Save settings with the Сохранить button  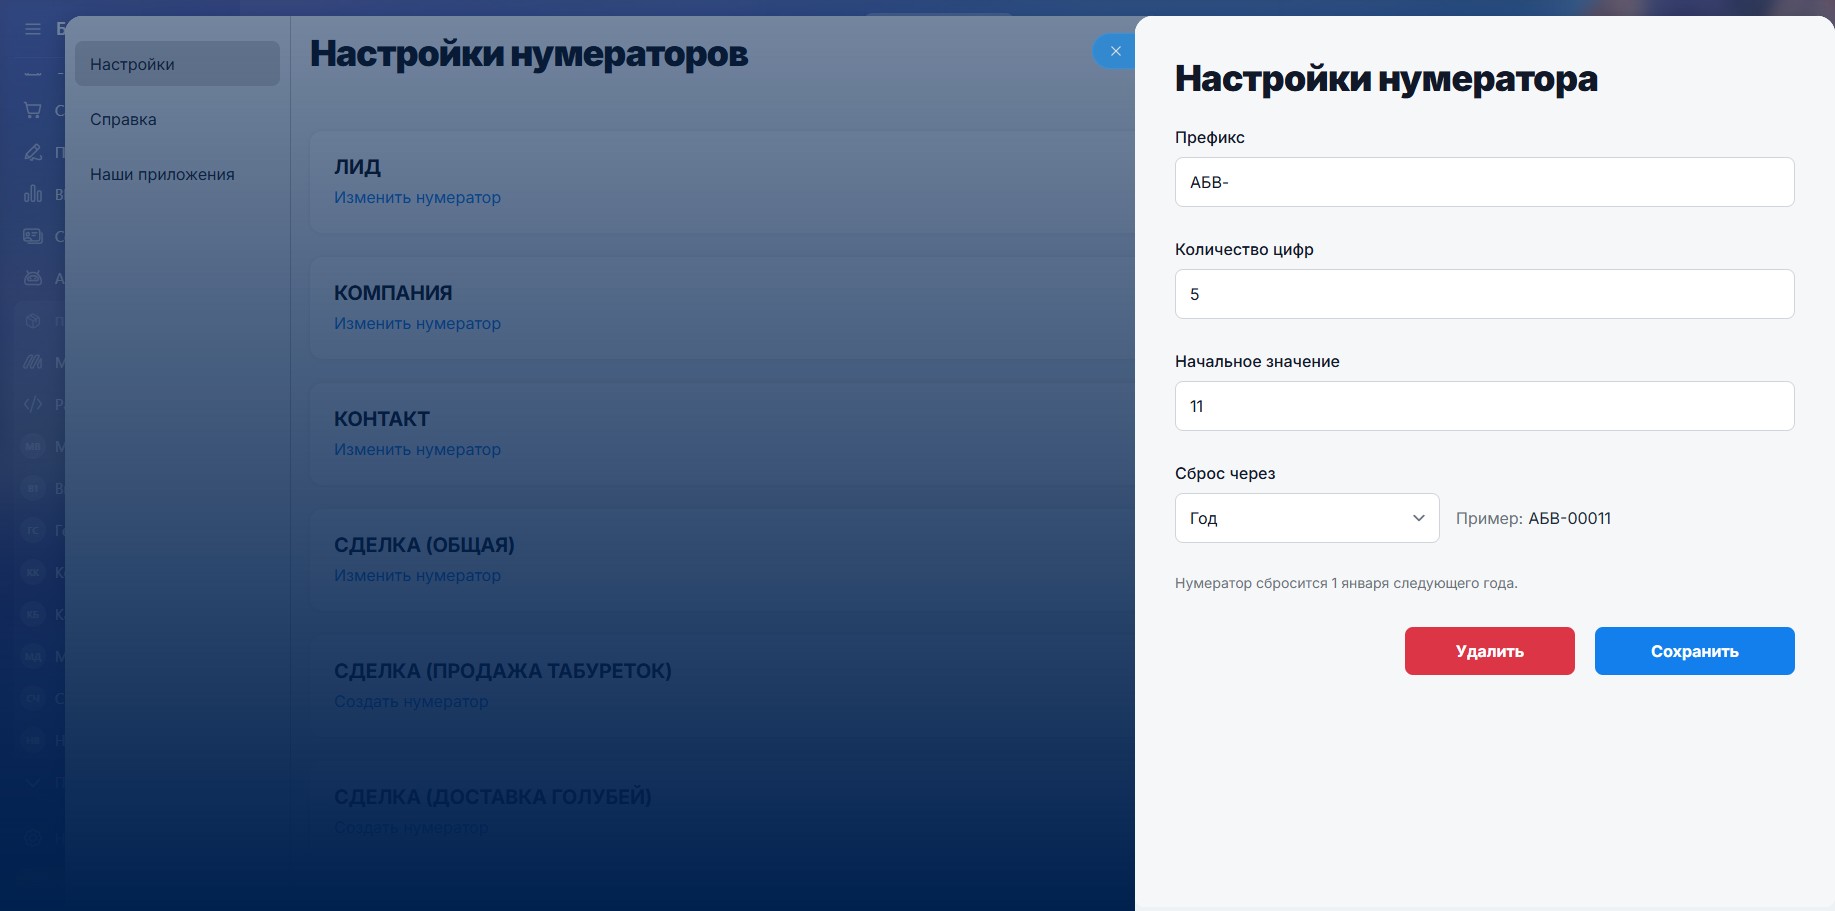(x=1694, y=651)
